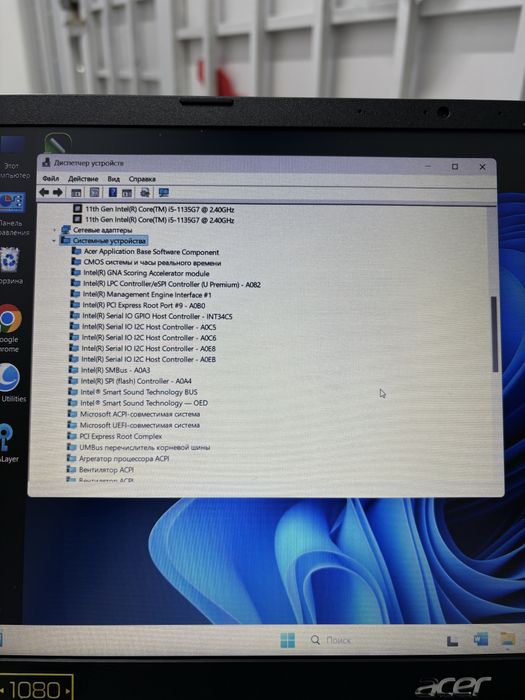Minimize the Диспетчер устройств window
The image size is (525, 700).
(x=428, y=166)
